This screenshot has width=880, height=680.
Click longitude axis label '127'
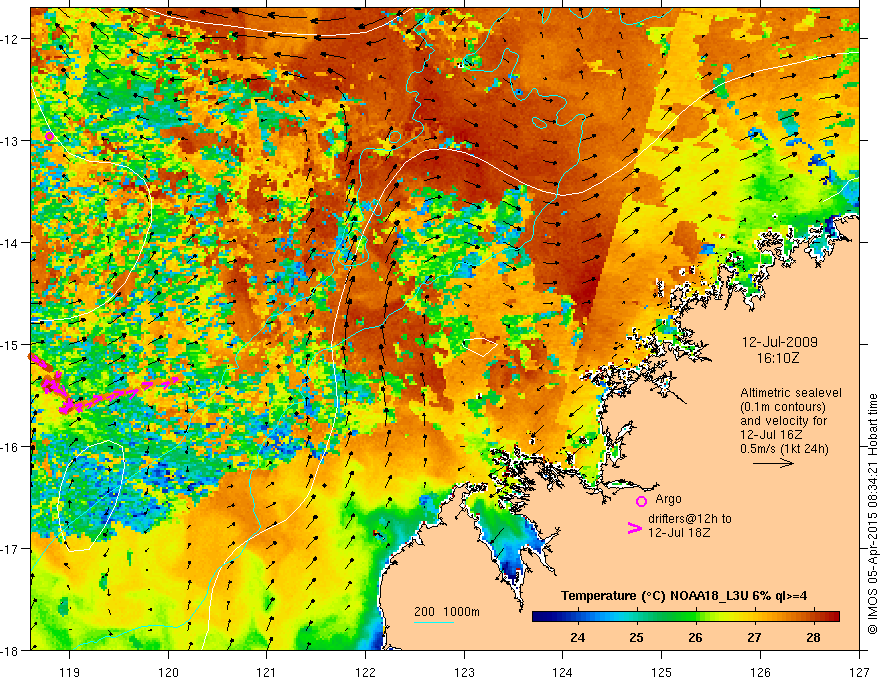point(859,672)
